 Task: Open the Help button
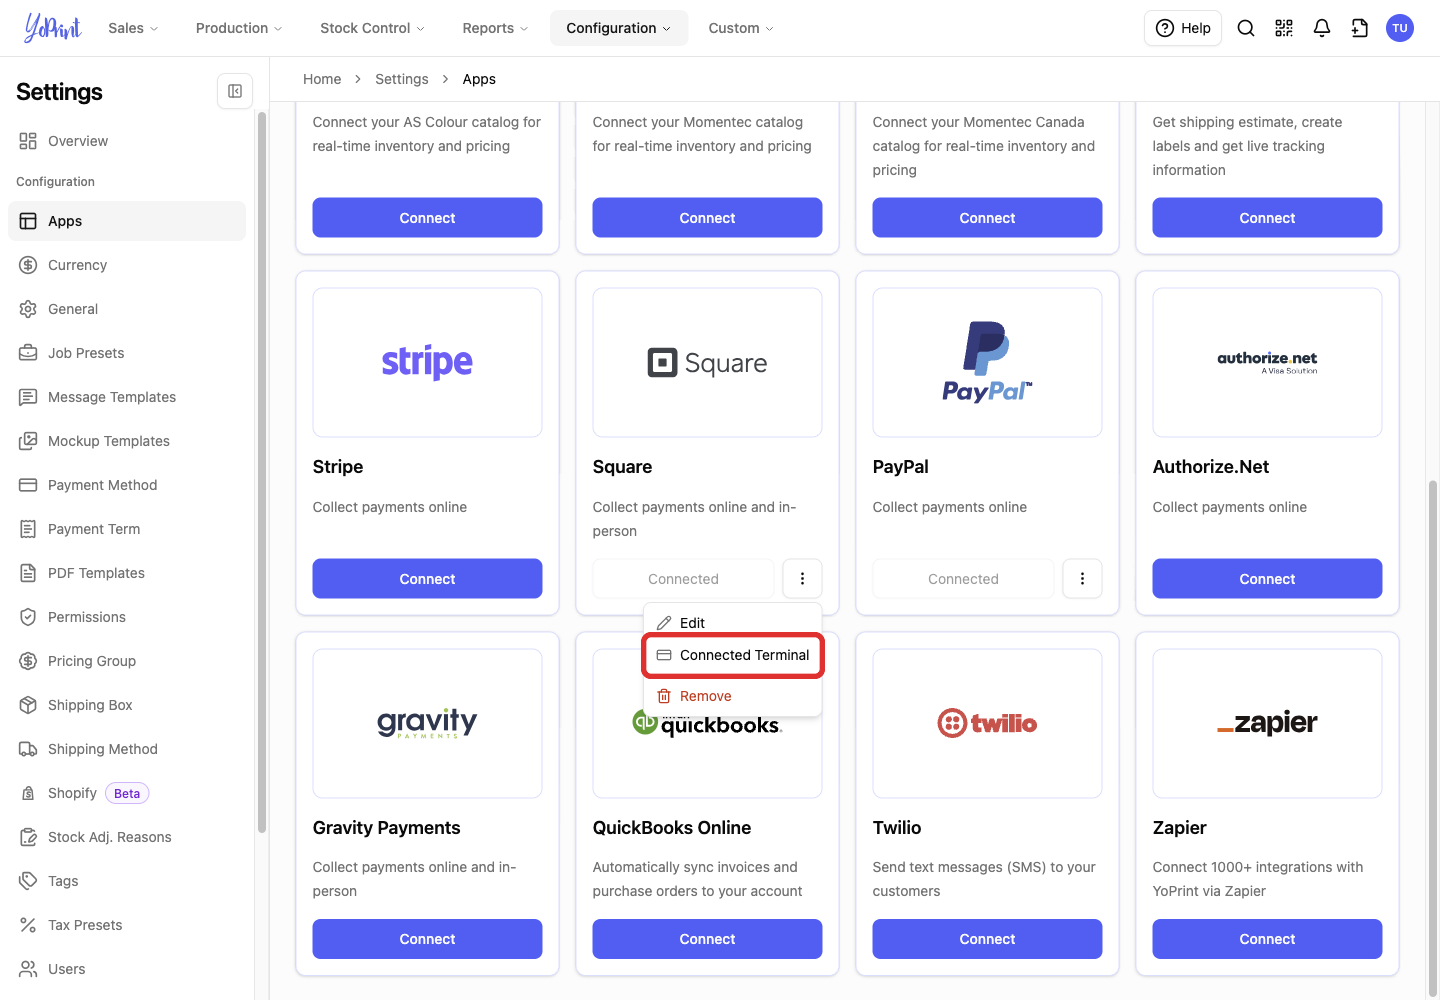[1183, 28]
